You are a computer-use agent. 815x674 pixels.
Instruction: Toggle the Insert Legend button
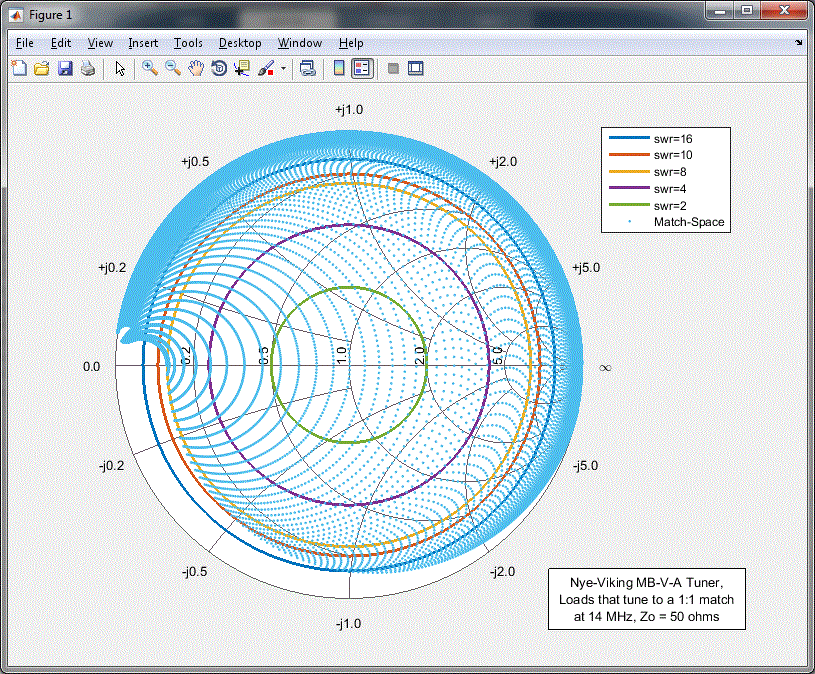pyautogui.click(x=361, y=69)
